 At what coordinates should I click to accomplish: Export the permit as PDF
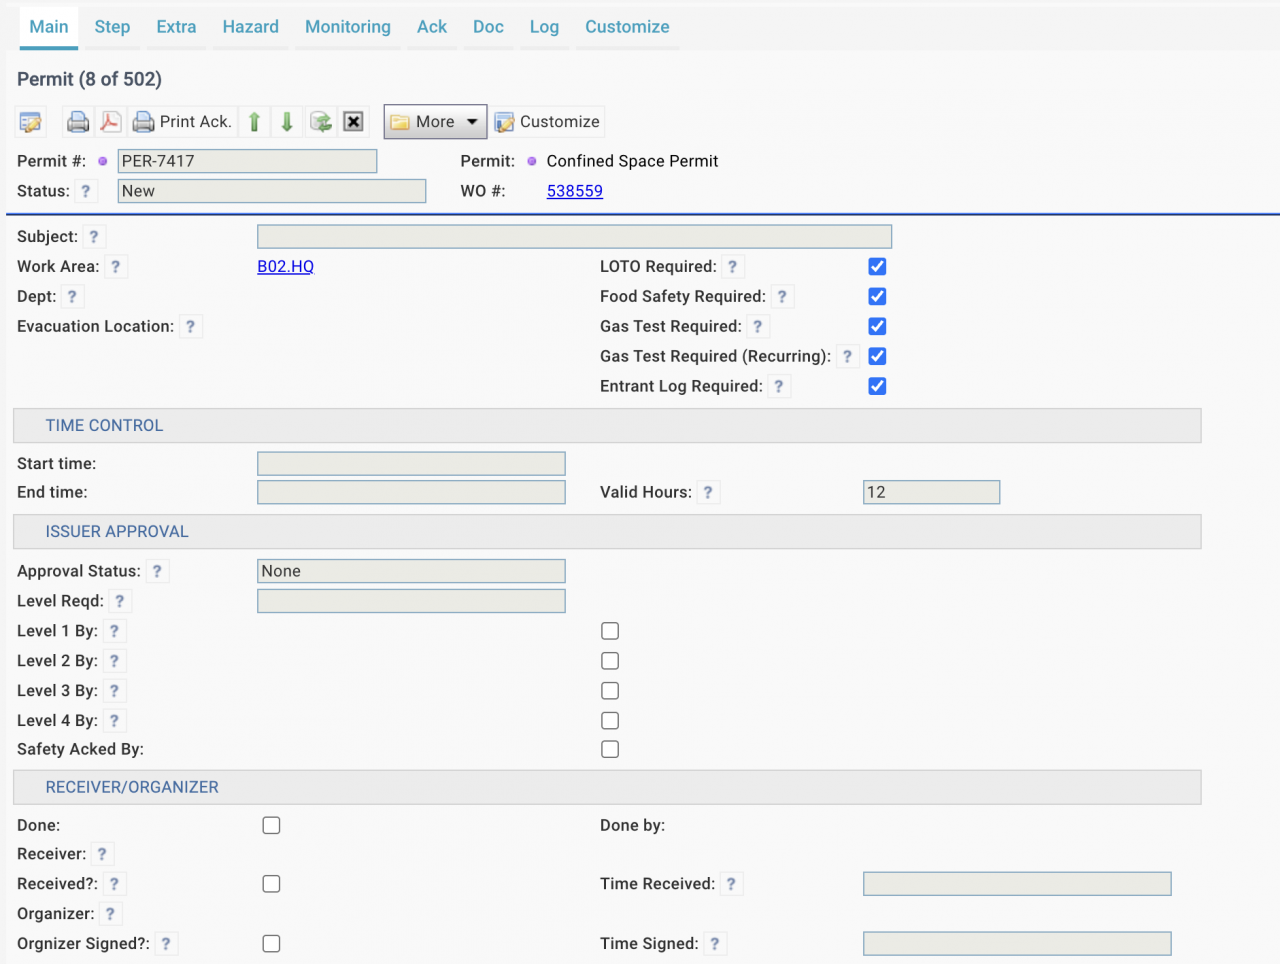(110, 122)
